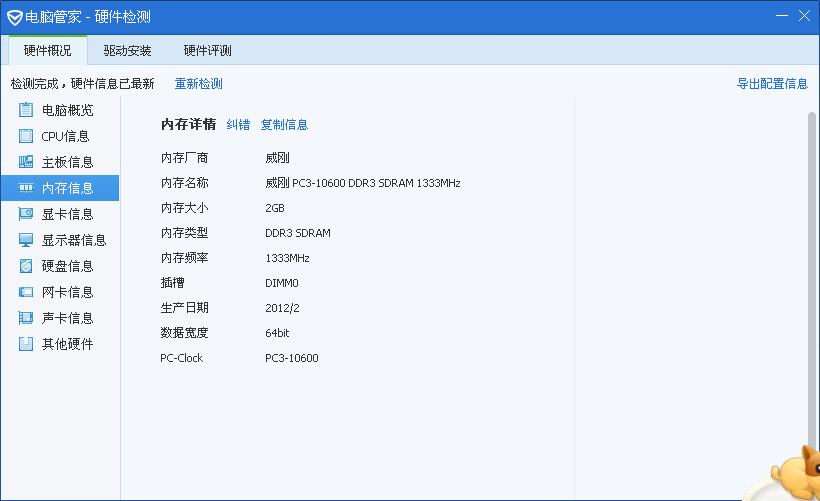Click the 内存信息 memory stick icon
Screen dimensions: 820x501
pos(26,188)
